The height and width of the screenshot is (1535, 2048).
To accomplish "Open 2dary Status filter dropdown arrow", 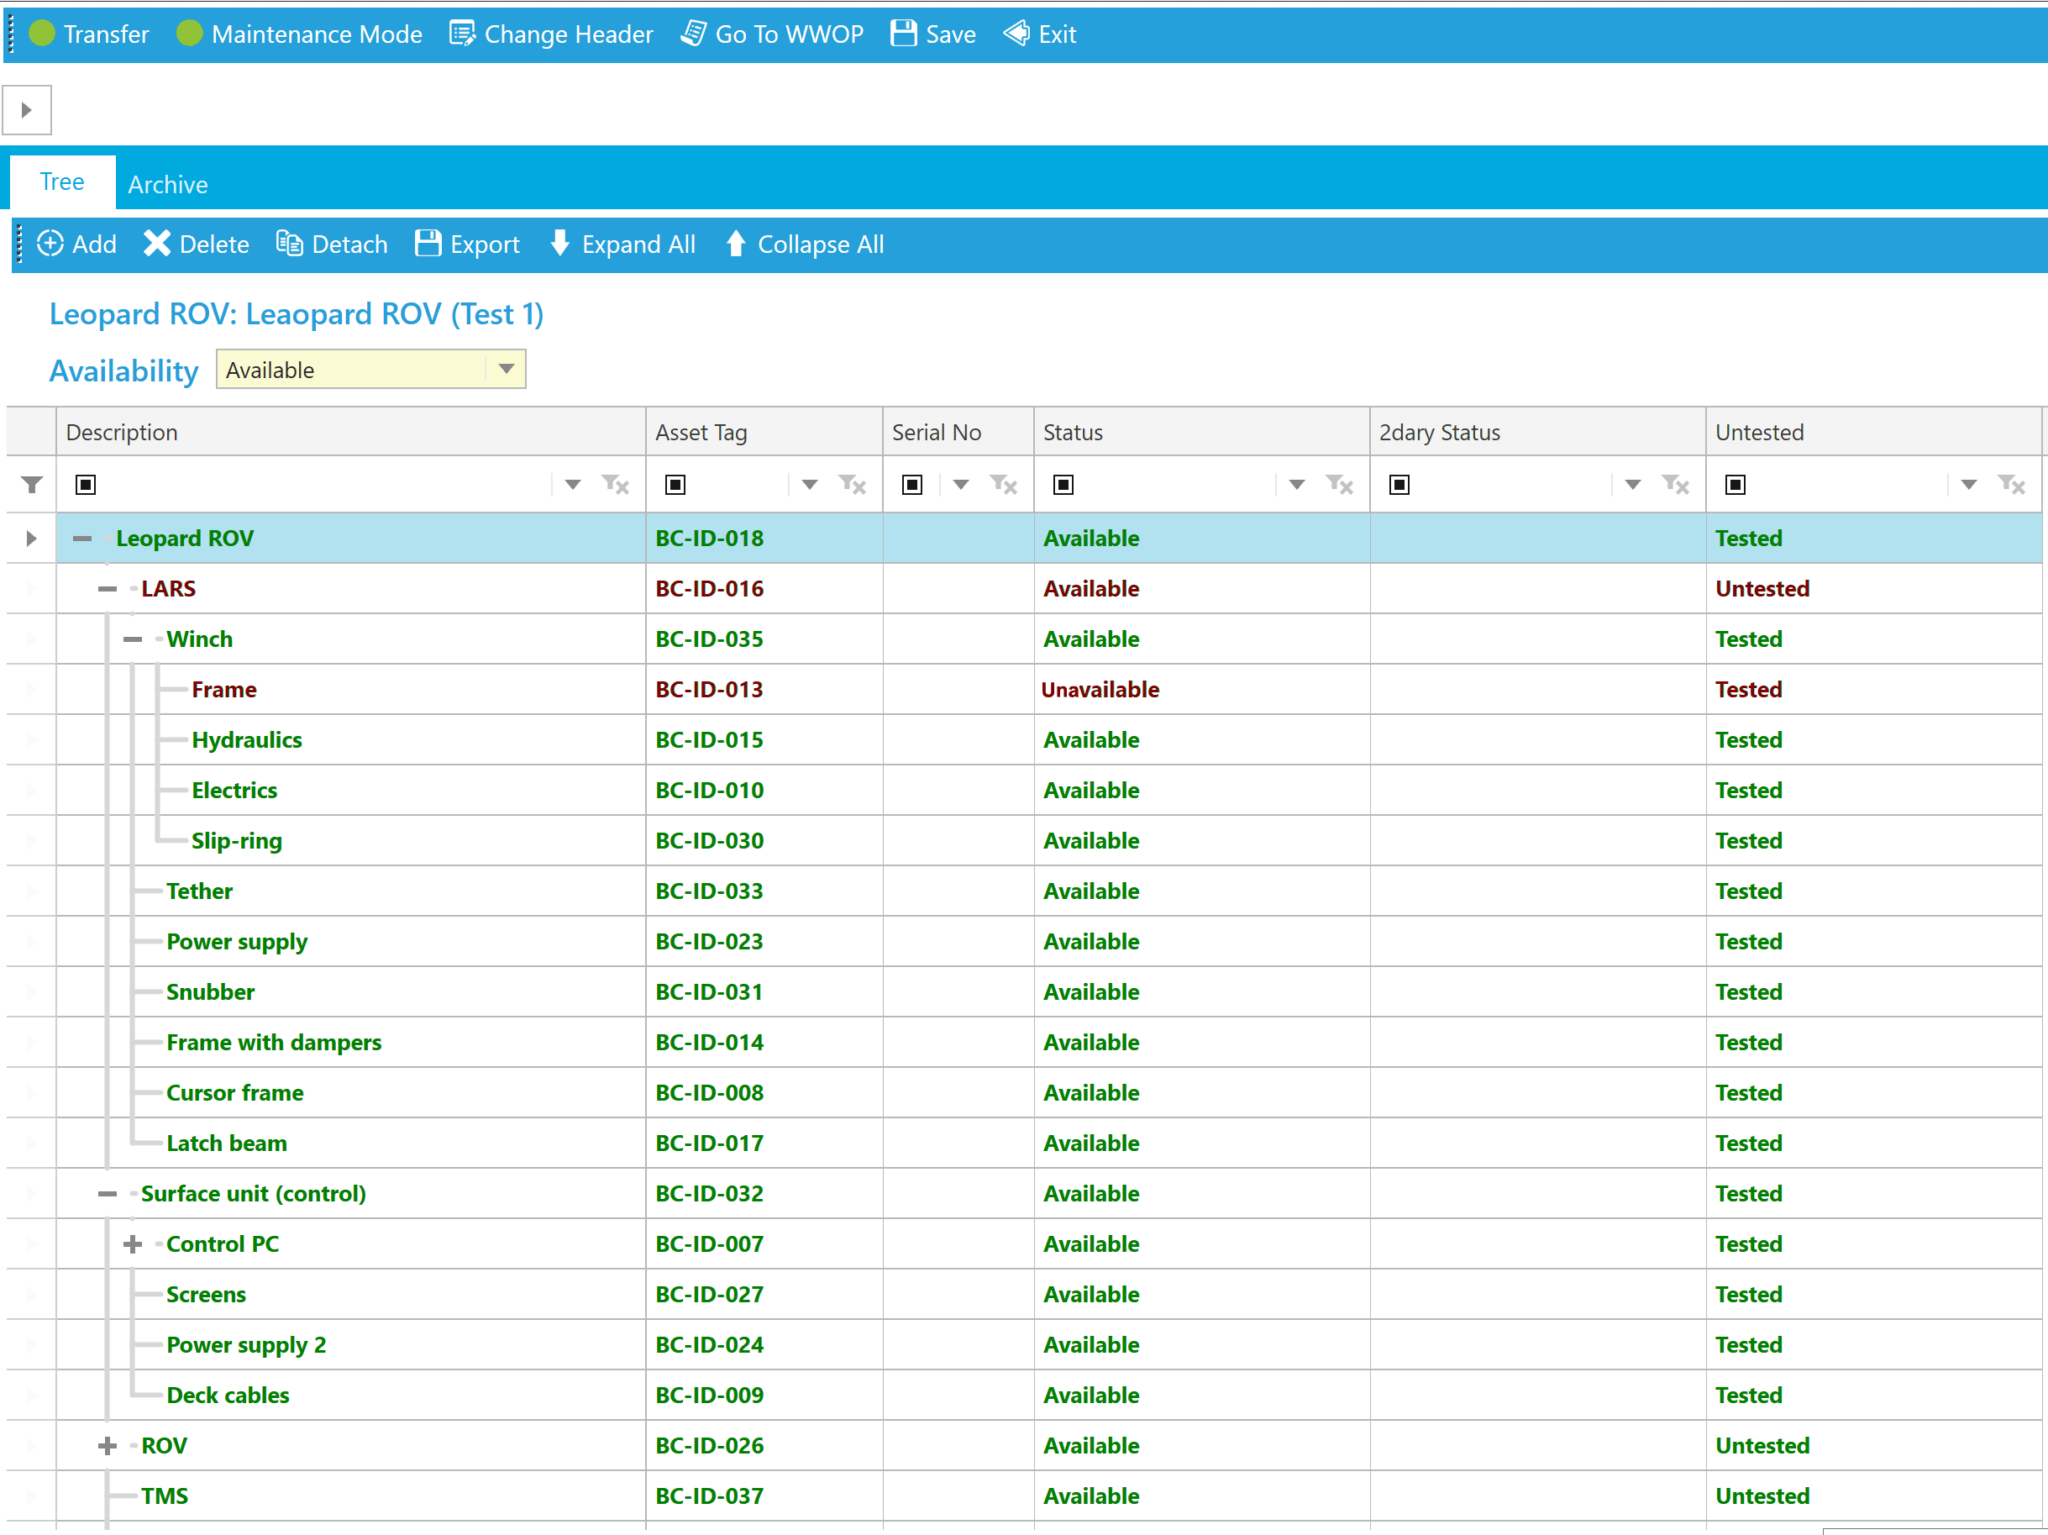I will pyautogui.click(x=1633, y=485).
